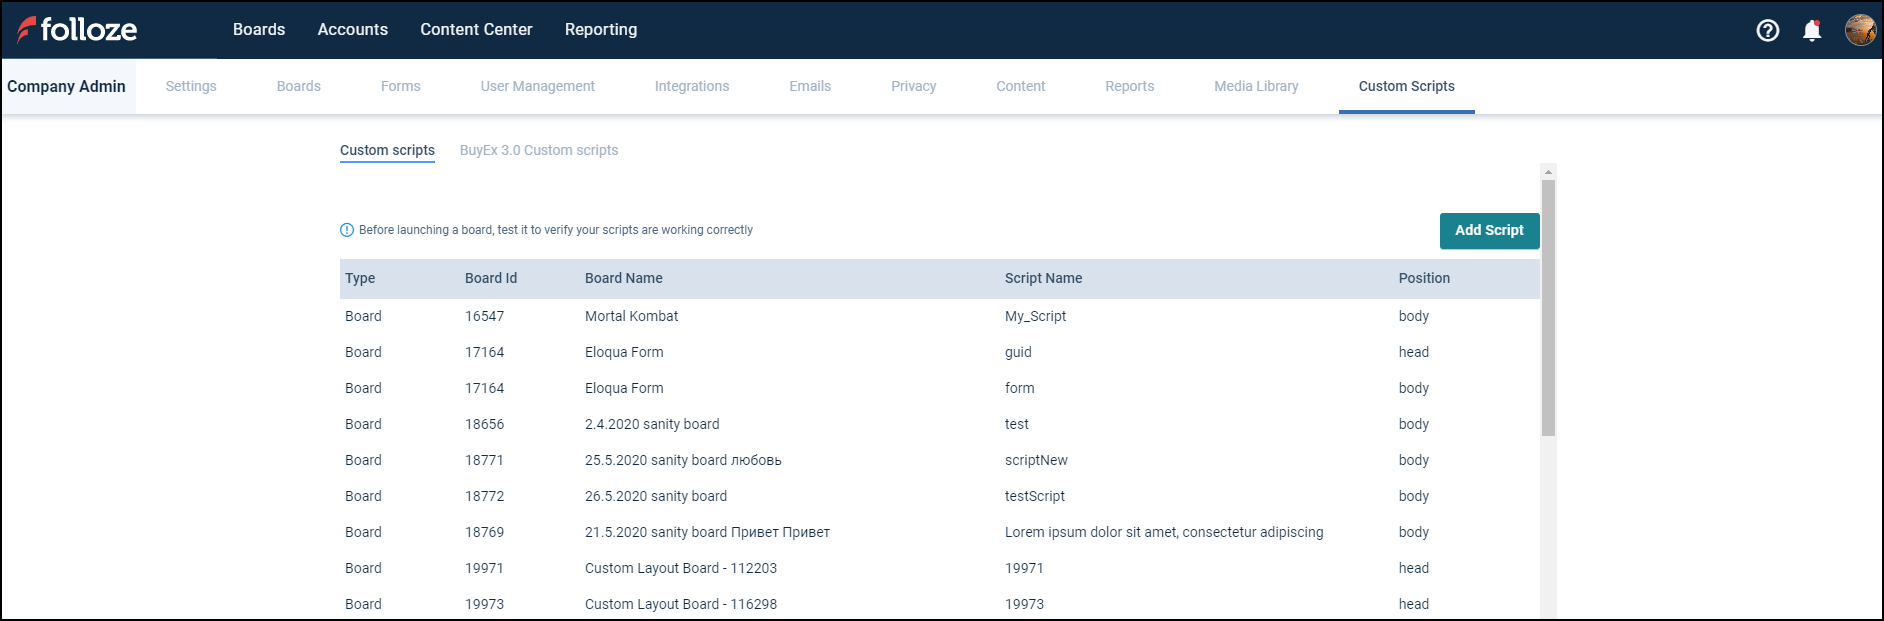Open BuyEx 3.0 Custom scripts tab
Viewport: 1884px width, 621px height.
pos(539,151)
